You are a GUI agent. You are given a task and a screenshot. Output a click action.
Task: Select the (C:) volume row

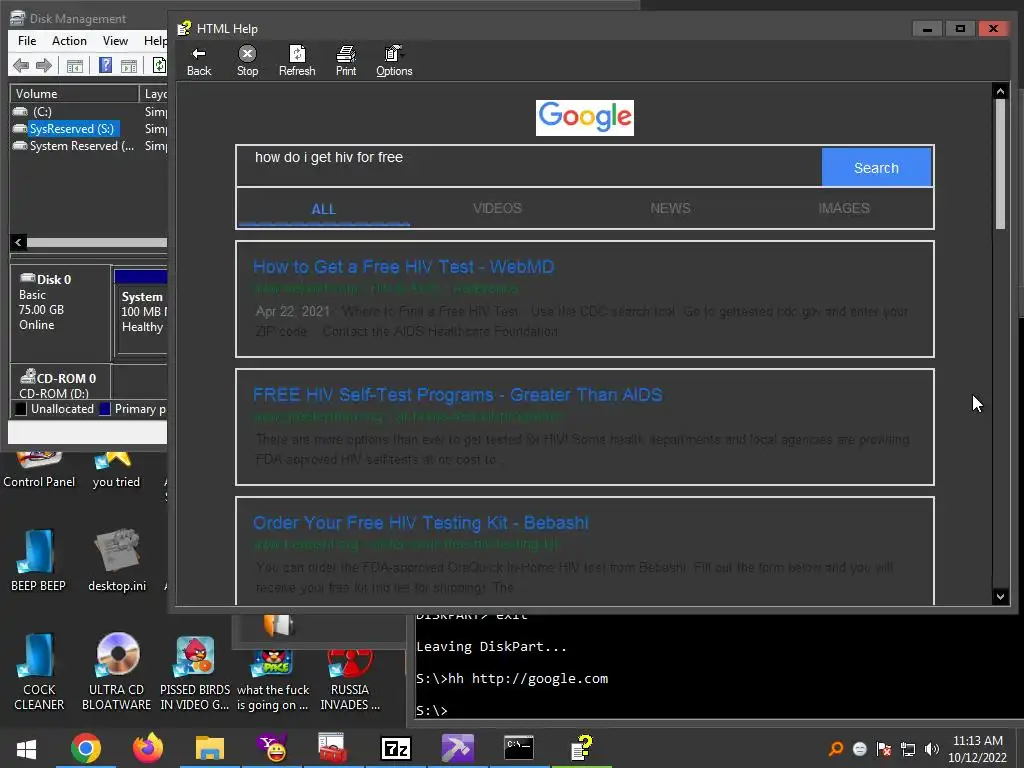(88, 112)
